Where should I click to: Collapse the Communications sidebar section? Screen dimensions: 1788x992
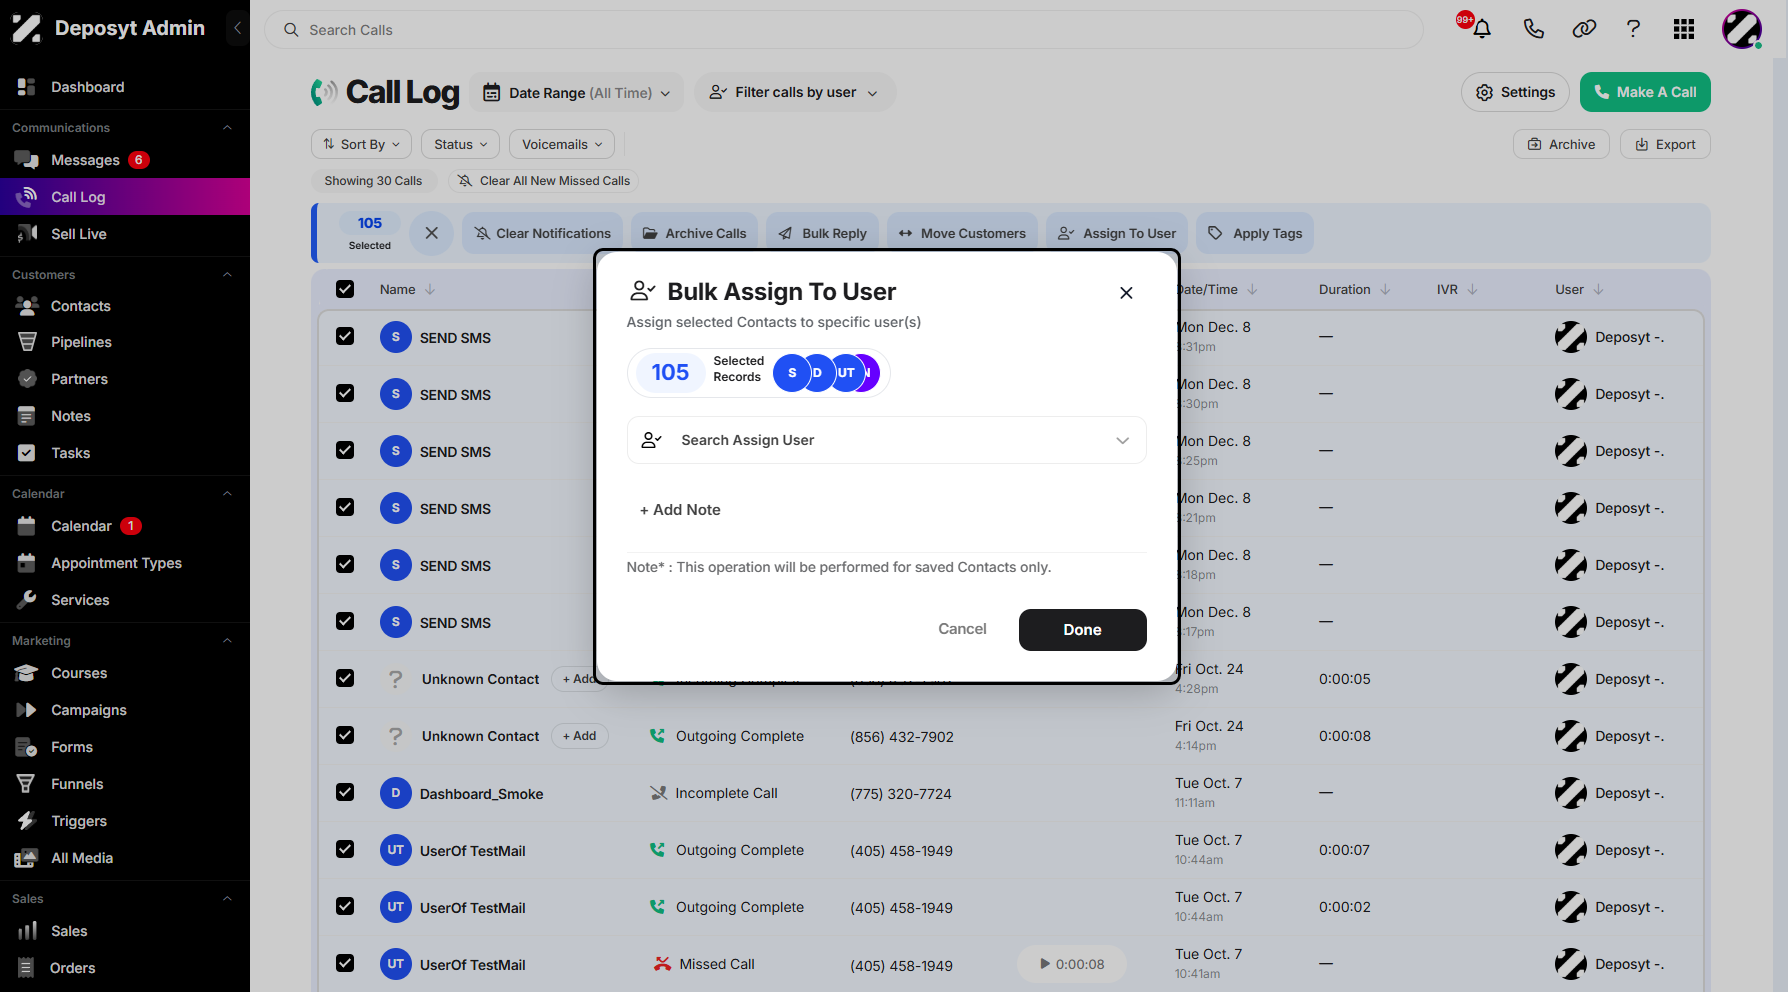pos(227,128)
